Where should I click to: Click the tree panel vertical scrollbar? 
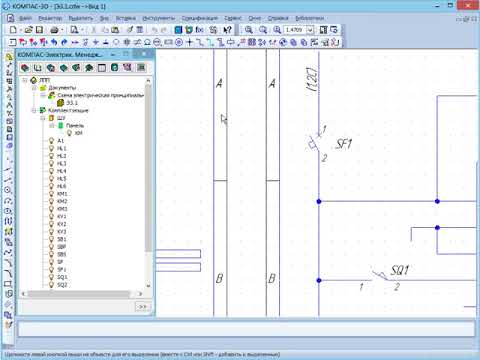[x=148, y=183]
